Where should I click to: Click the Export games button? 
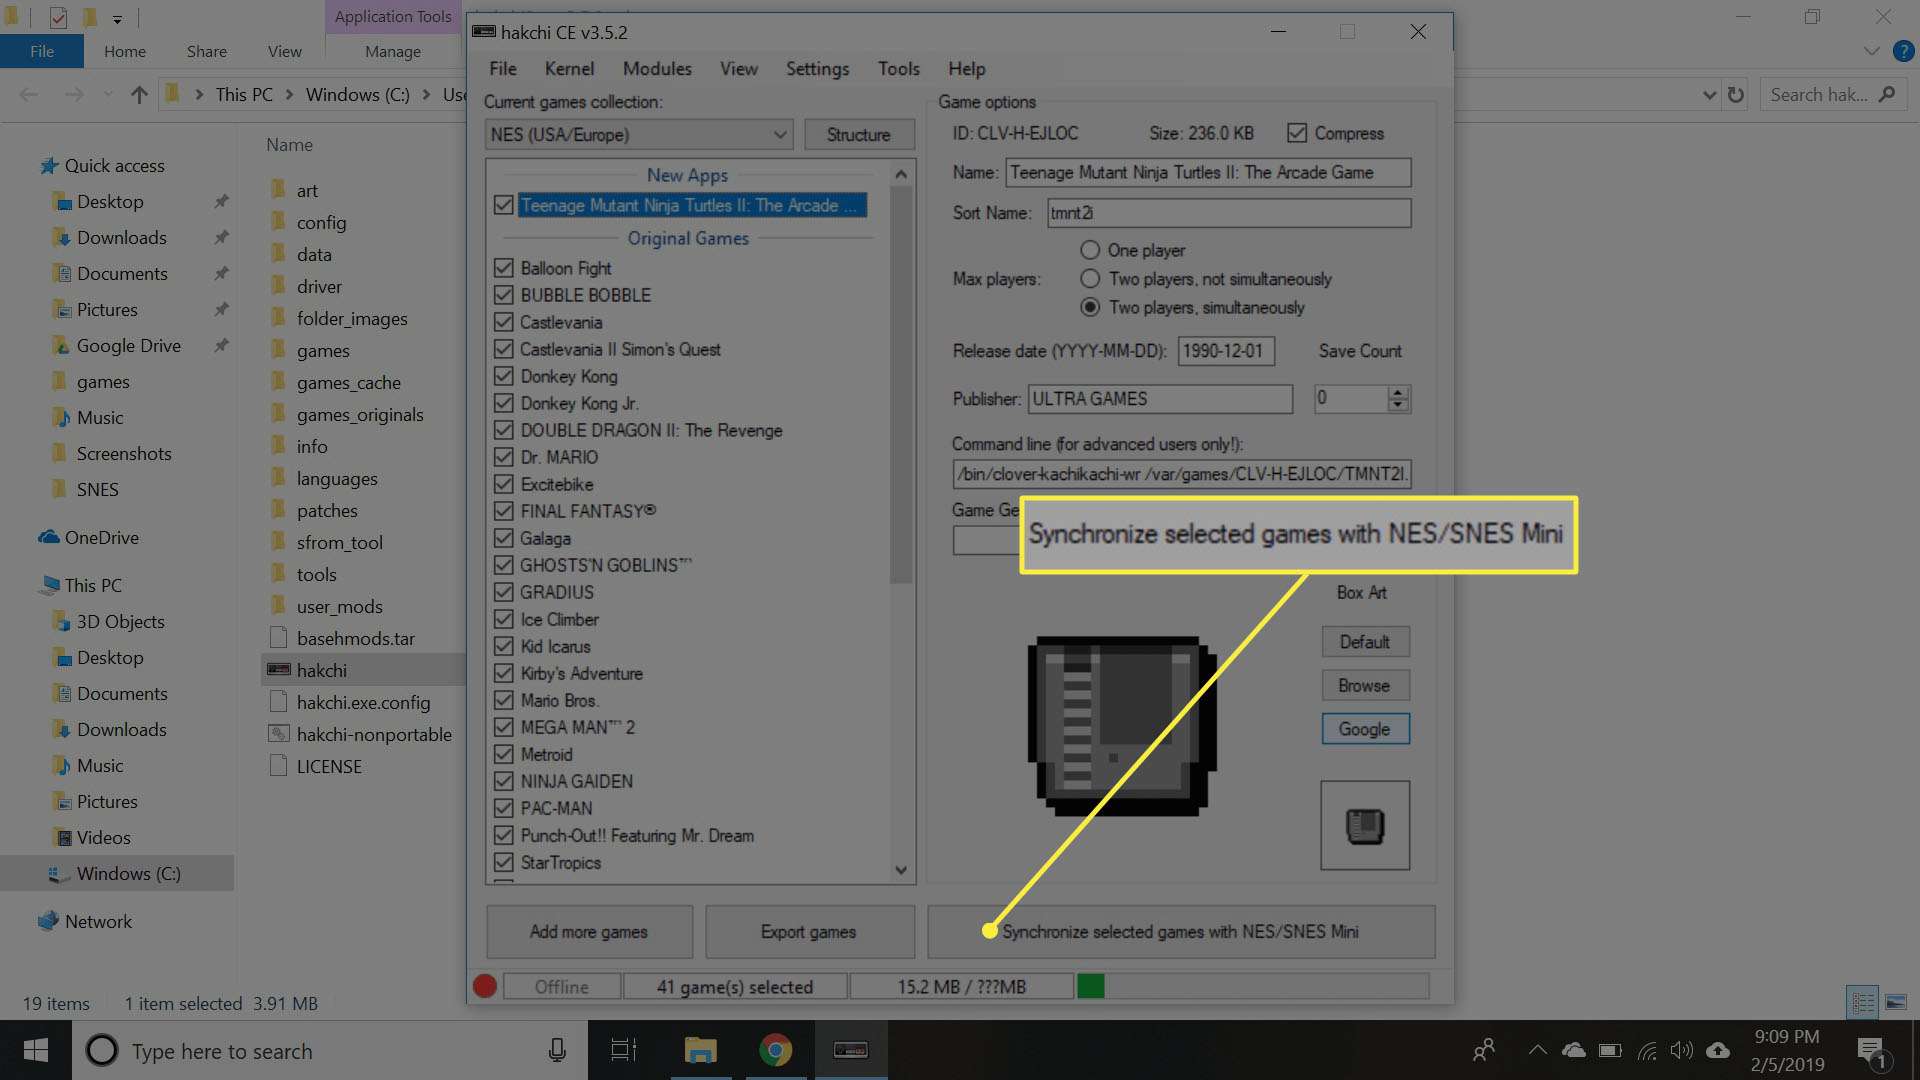pyautogui.click(x=808, y=932)
